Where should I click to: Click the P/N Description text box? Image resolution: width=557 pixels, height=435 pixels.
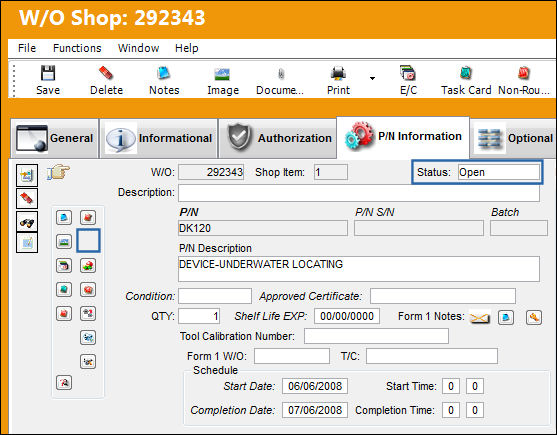pyautogui.click(x=359, y=269)
